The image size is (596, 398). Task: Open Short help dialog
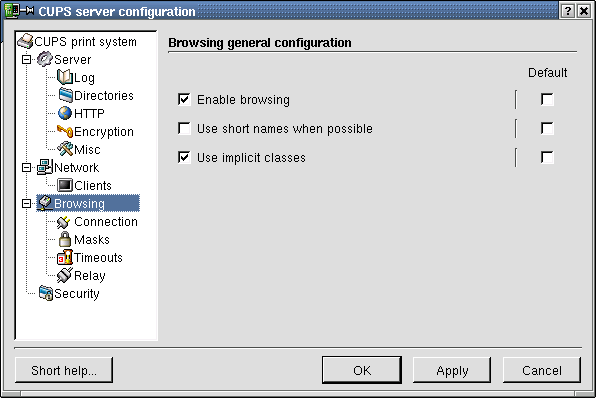pyautogui.click(x=64, y=370)
